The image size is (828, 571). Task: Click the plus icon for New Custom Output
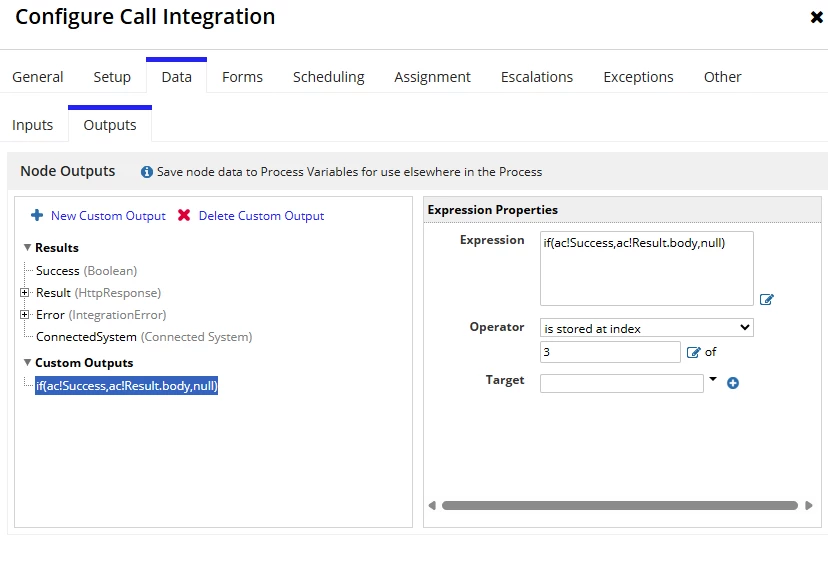coord(37,215)
